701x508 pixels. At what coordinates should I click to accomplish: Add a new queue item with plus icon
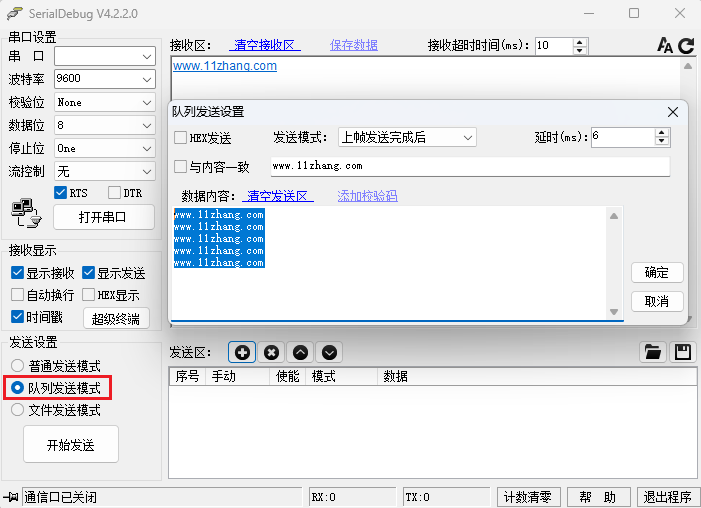click(242, 352)
